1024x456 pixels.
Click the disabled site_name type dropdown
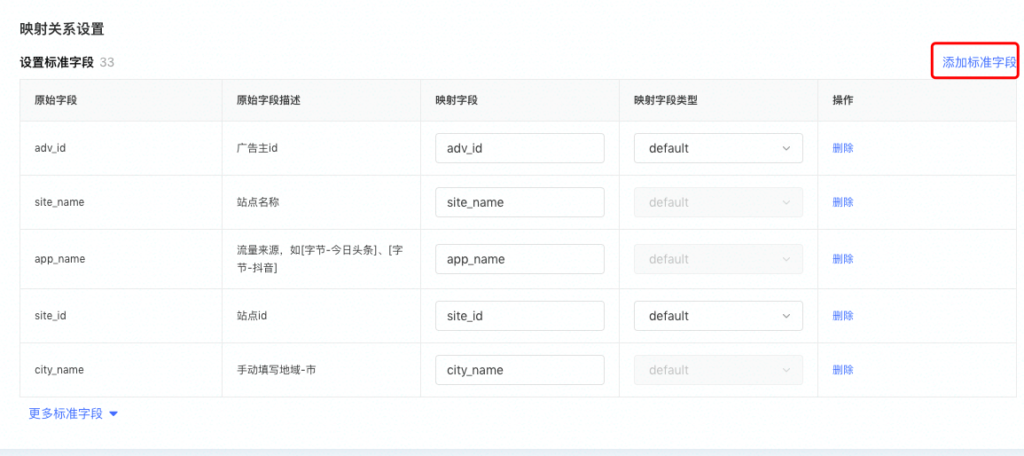[x=718, y=202]
